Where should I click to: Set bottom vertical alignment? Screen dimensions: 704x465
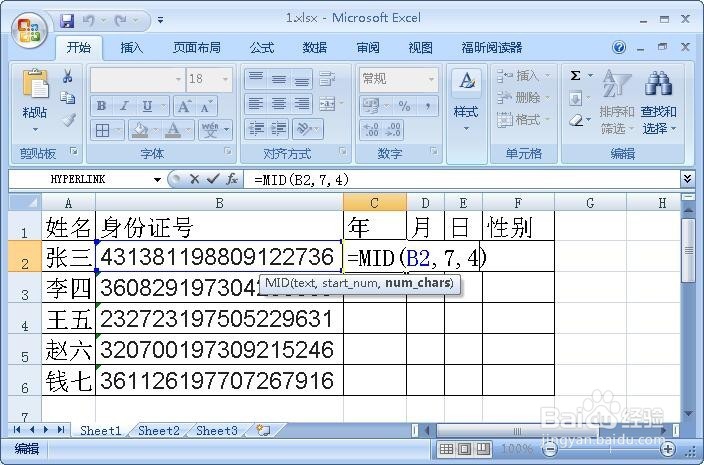pyautogui.click(x=301, y=79)
